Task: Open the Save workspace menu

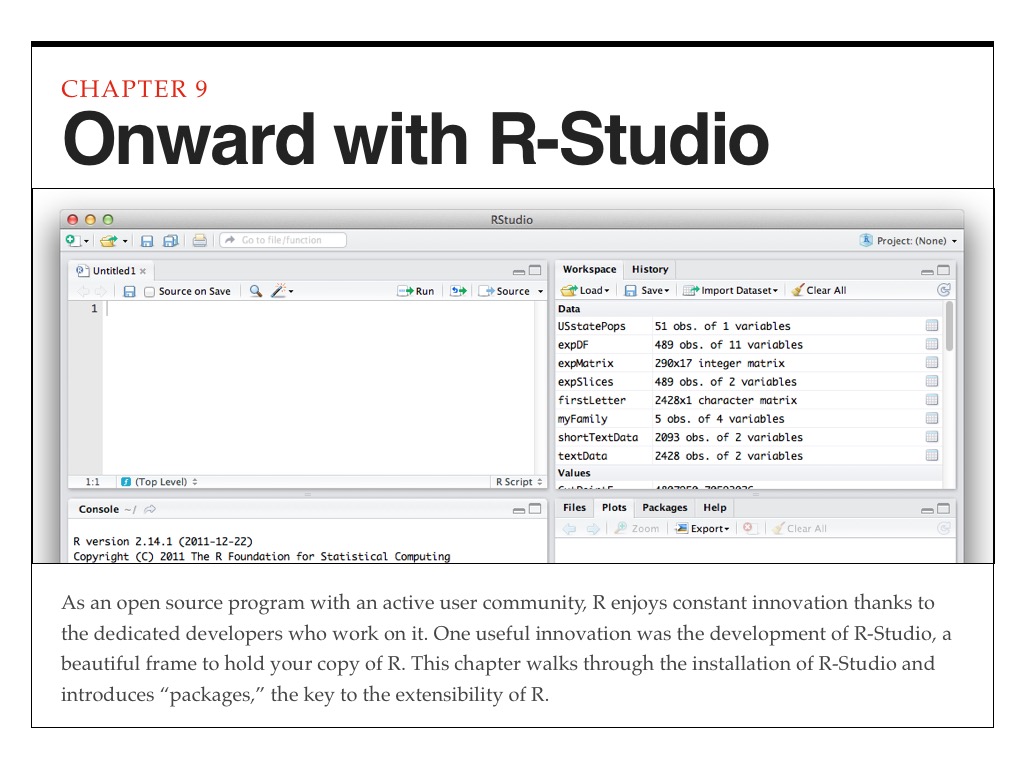Action: tap(647, 290)
